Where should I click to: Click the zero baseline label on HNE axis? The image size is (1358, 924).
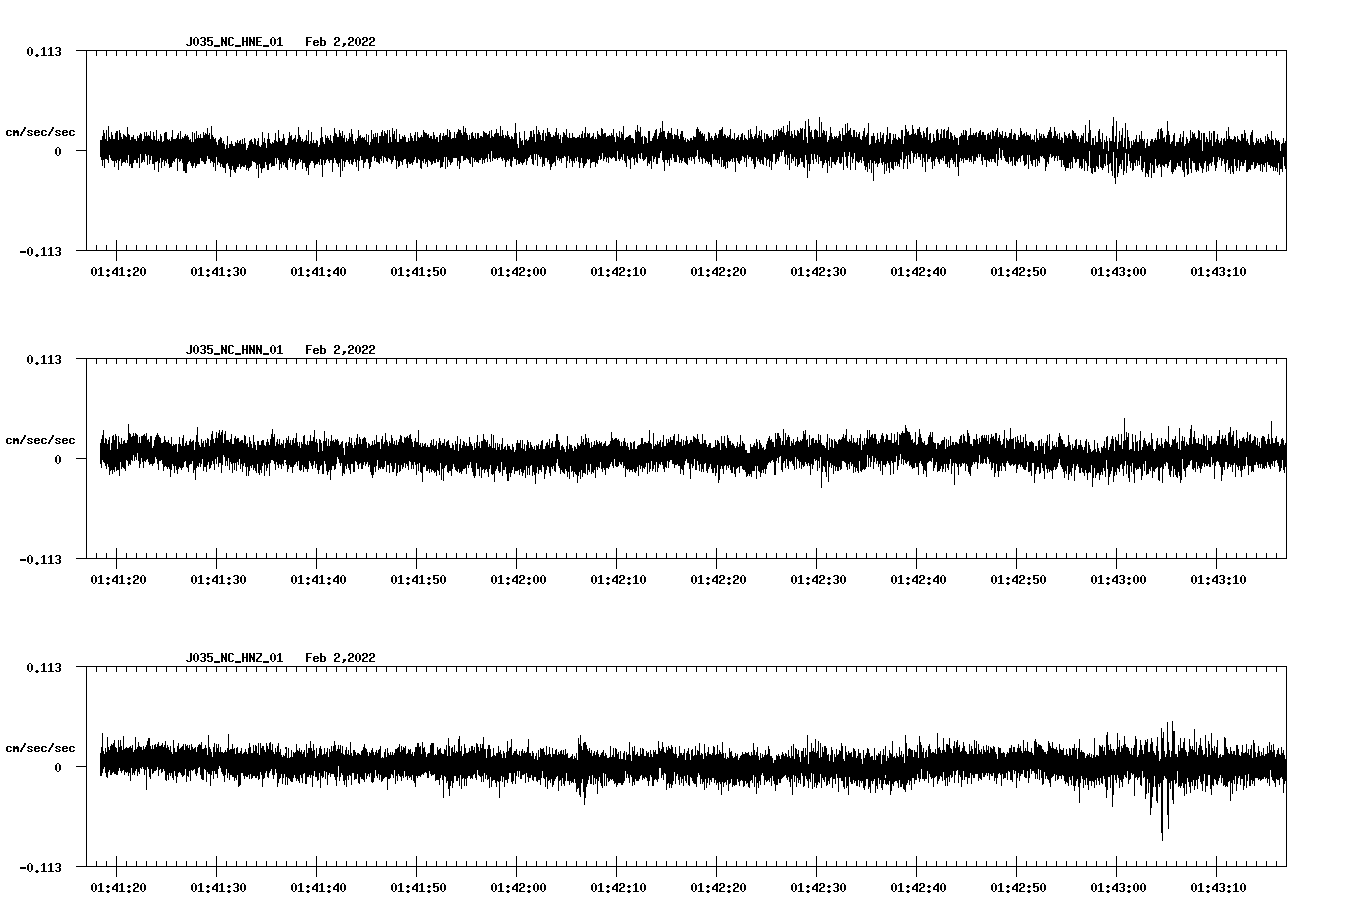click(58, 151)
